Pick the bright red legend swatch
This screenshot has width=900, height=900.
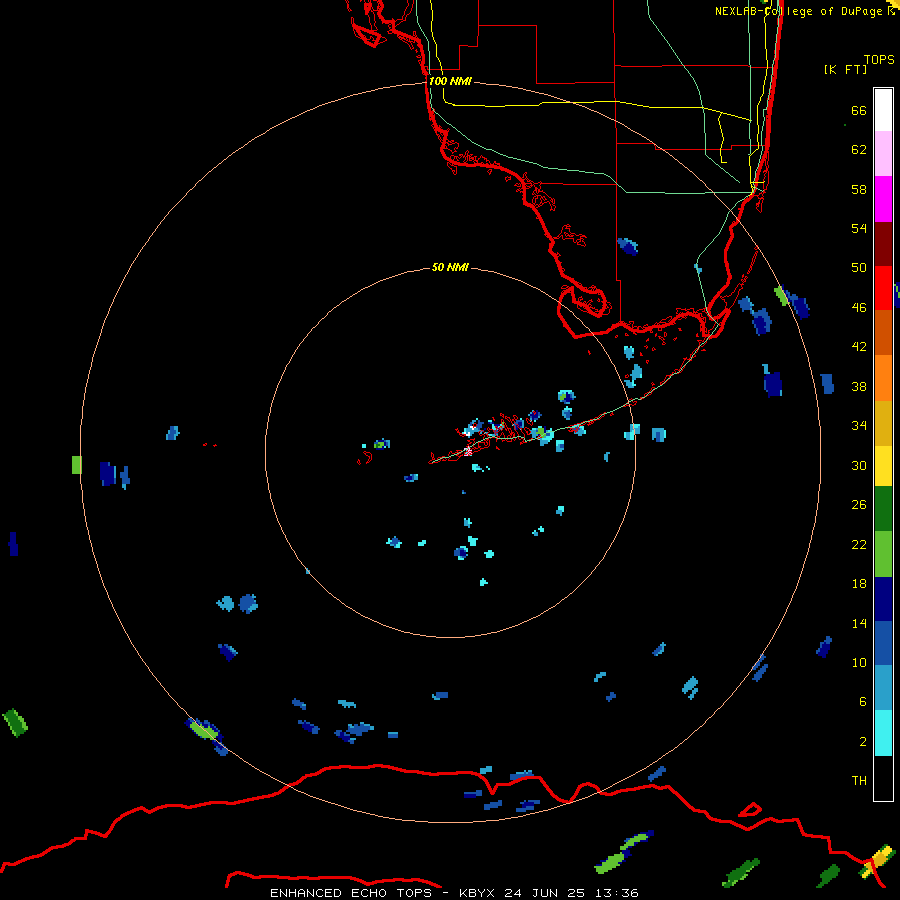click(x=883, y=288)
